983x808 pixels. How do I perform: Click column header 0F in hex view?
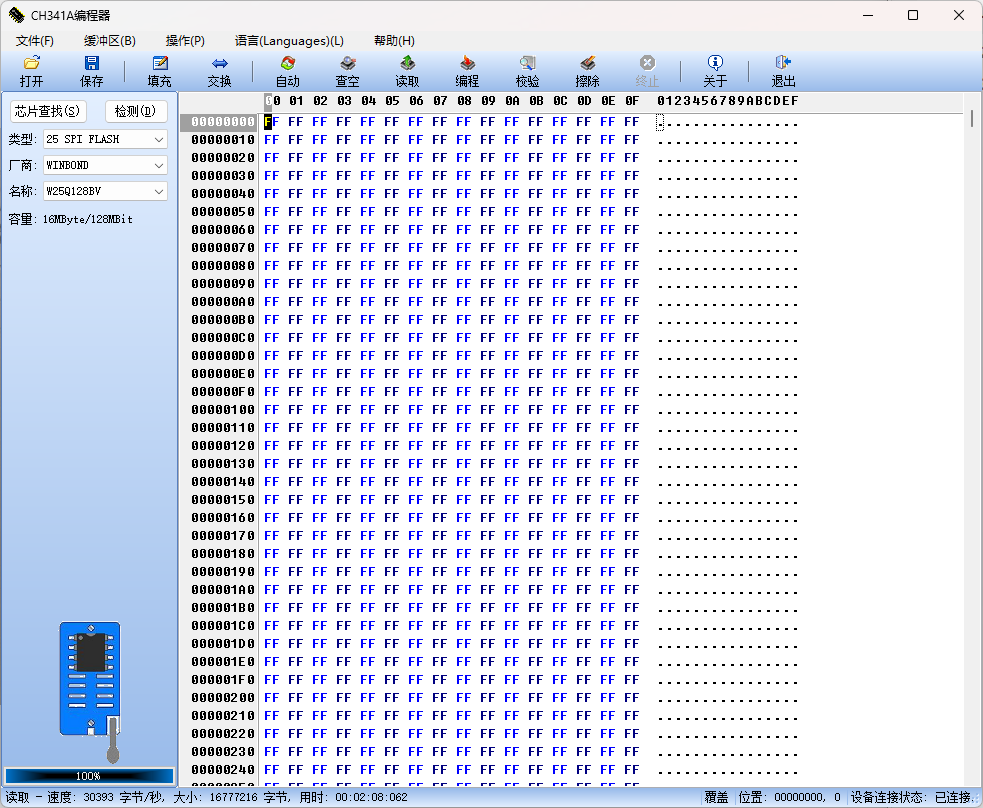coord(632,101)
